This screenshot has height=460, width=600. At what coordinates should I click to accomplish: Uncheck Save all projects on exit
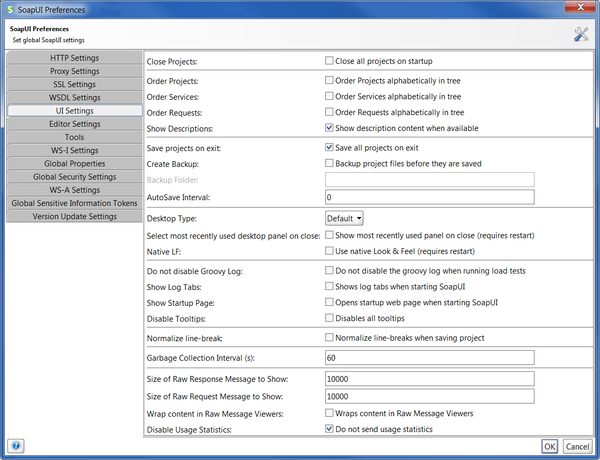(x=330, y=147)
